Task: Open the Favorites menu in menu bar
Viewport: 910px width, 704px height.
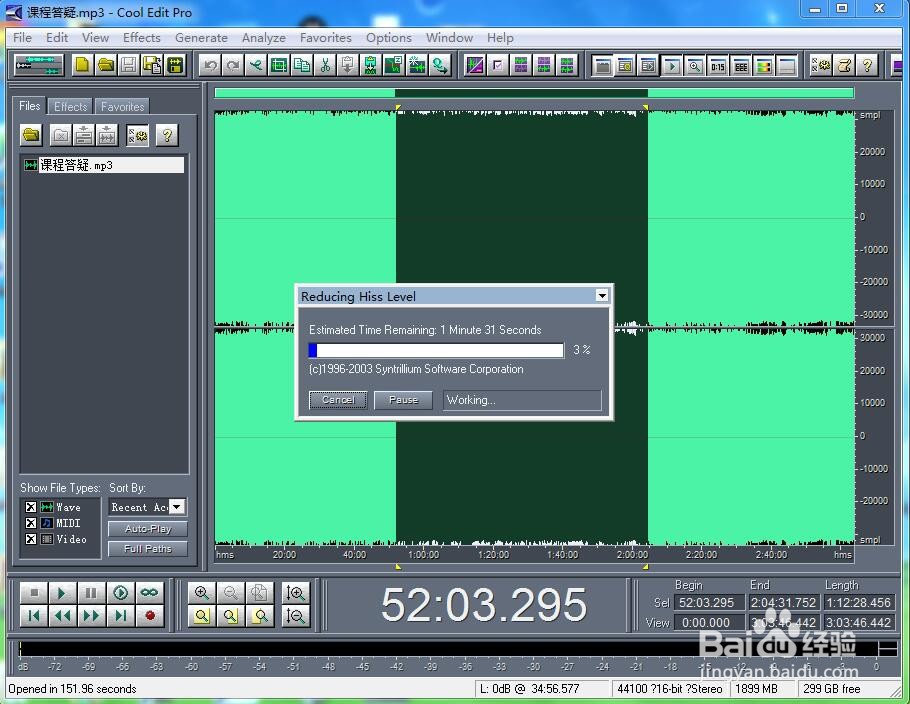Action: coord(326,38)
